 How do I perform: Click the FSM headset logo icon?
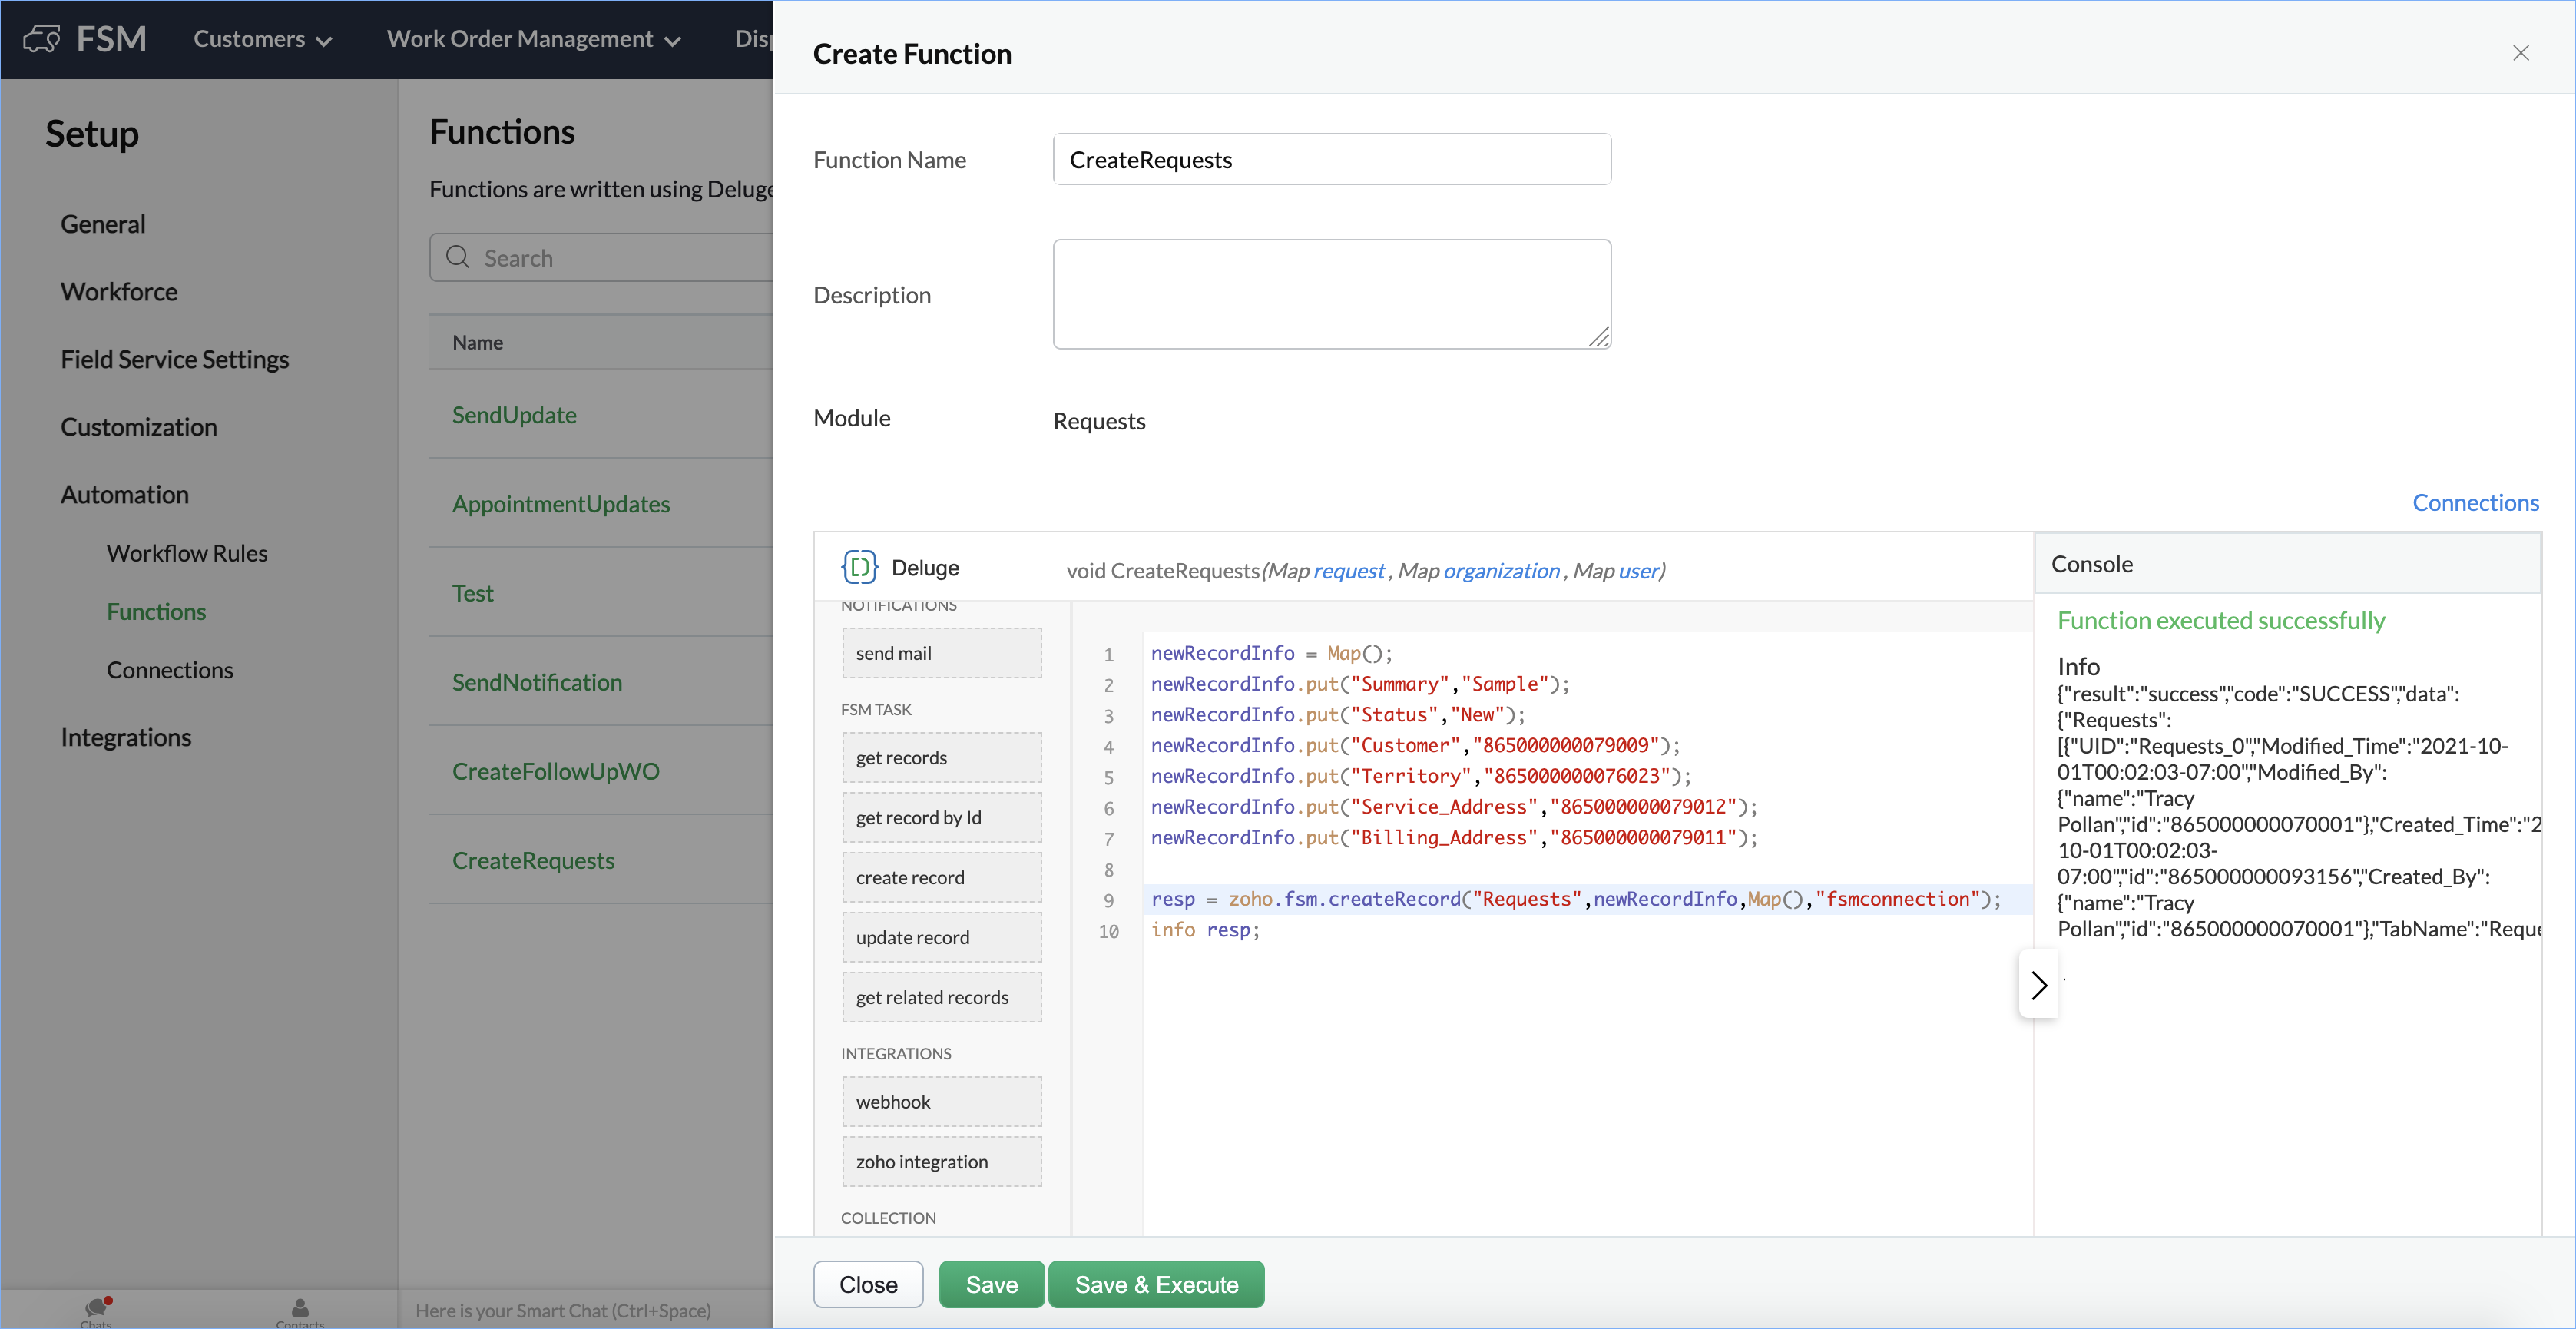[42, 39]
